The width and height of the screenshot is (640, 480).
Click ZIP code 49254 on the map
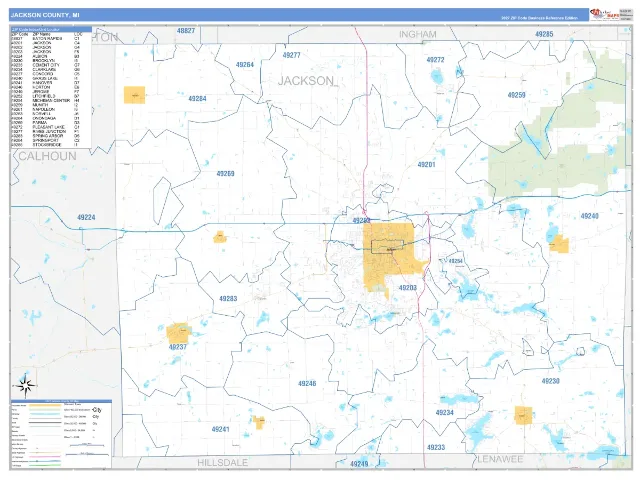pyautogui.click(x=456, y=261)
